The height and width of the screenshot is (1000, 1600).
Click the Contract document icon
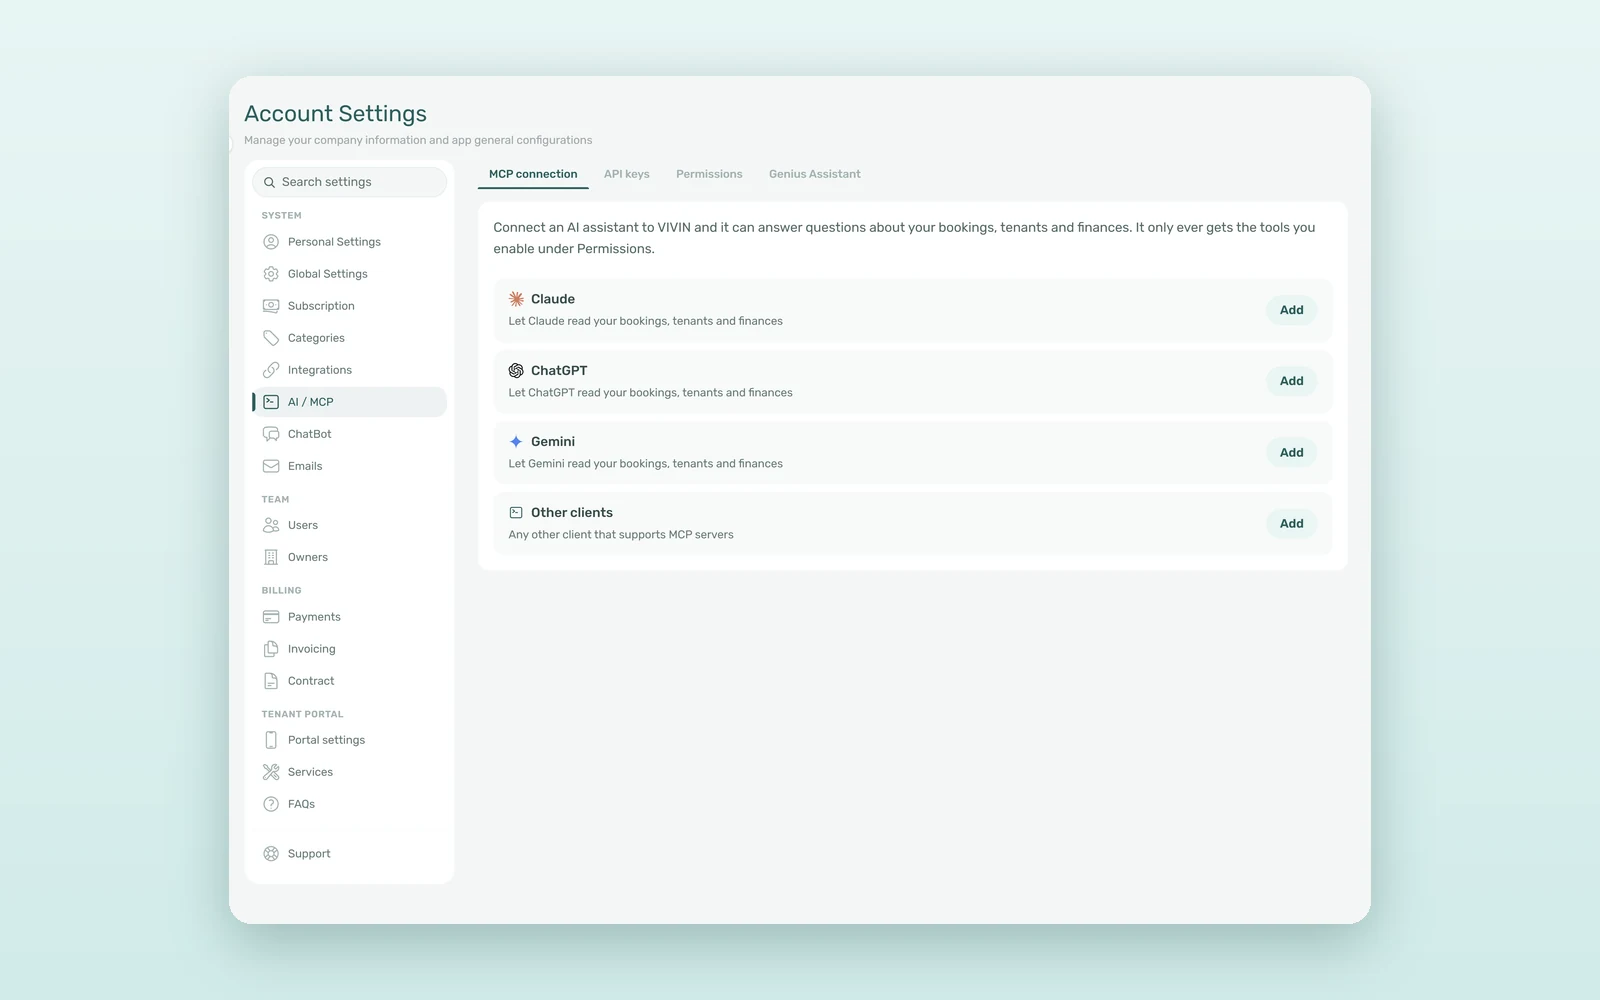tap(271, 681)
